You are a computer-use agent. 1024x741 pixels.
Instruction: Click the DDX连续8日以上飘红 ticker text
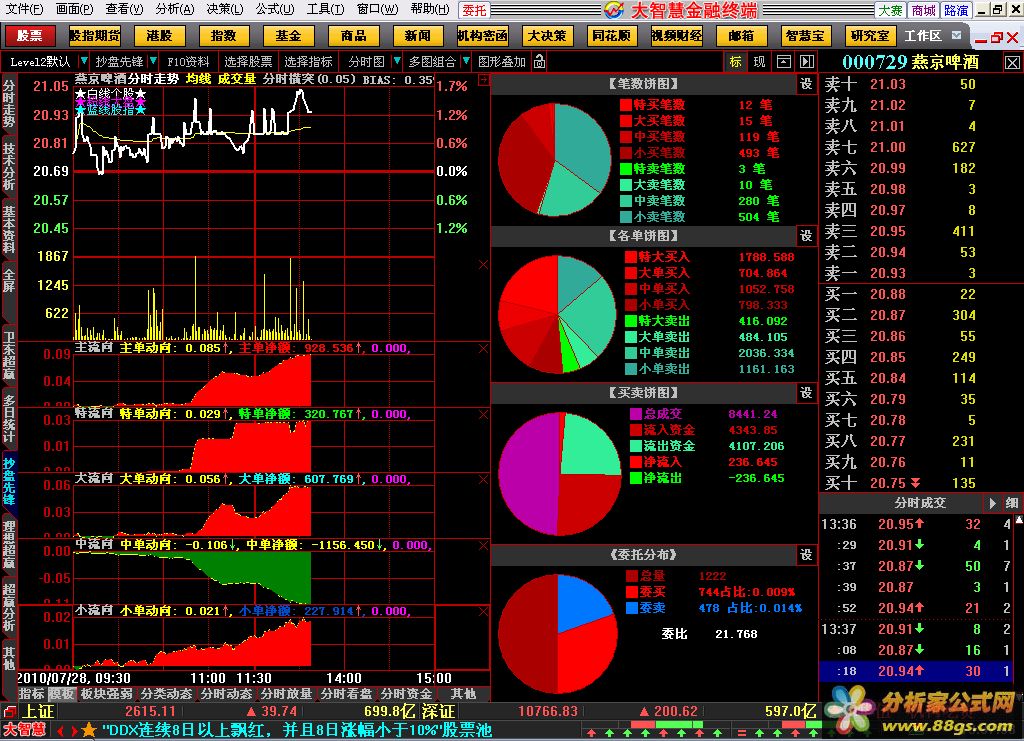(x=297, y=730)
